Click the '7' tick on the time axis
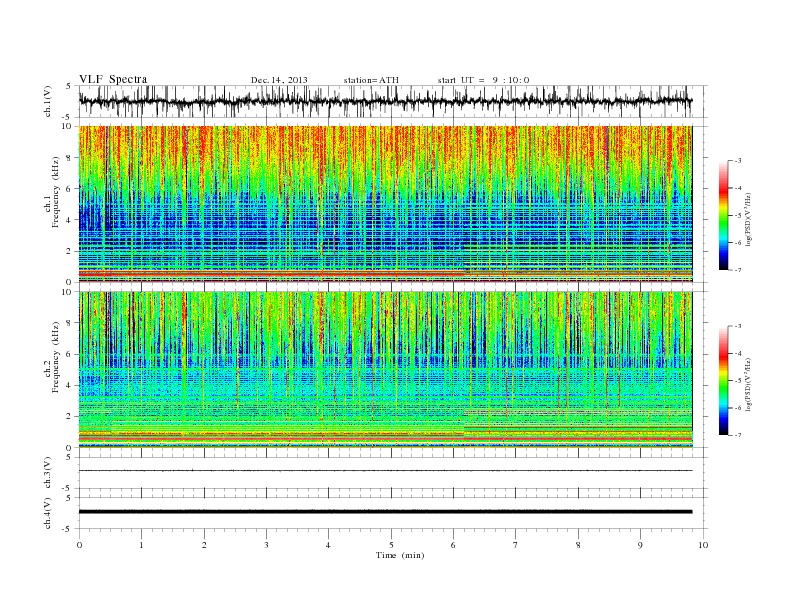This screenshot has width=792, height=612. click(x=516, y=545)
